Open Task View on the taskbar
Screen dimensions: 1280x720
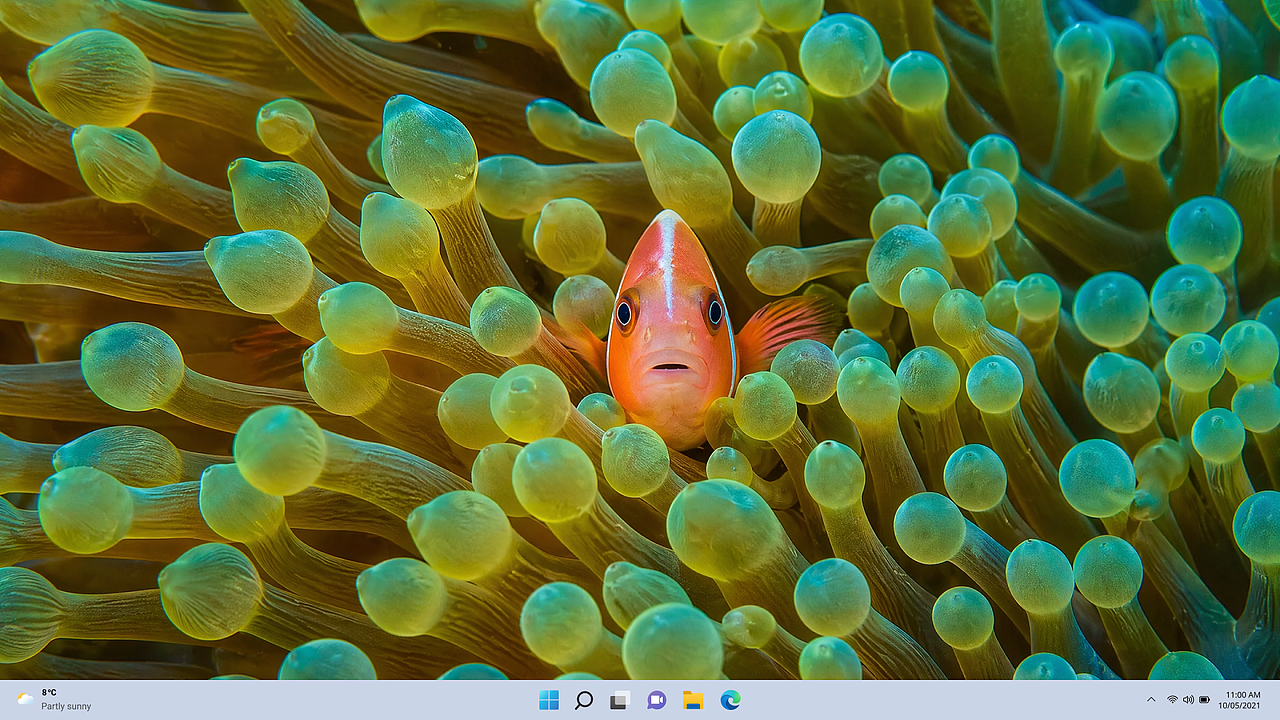[x=620, y=700]
